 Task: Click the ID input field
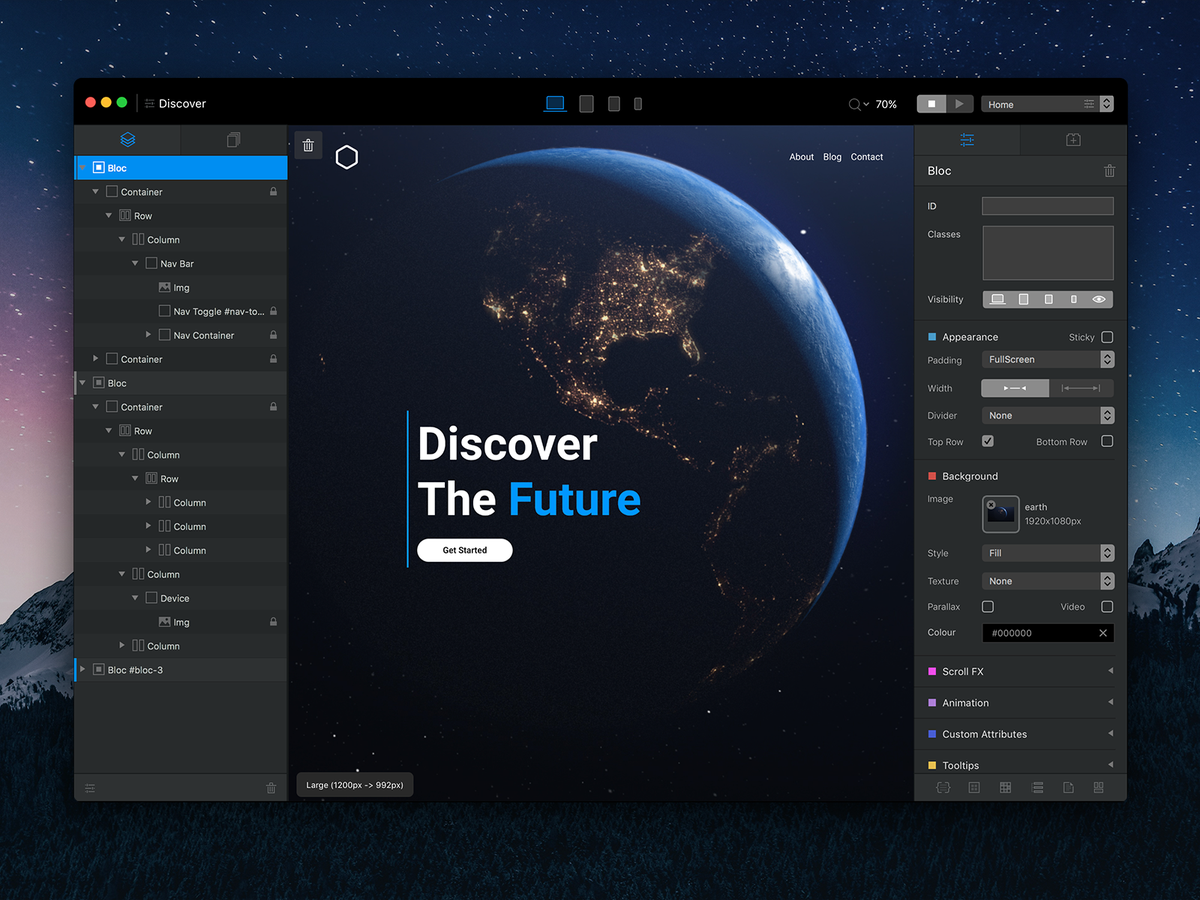point(1047,206)
